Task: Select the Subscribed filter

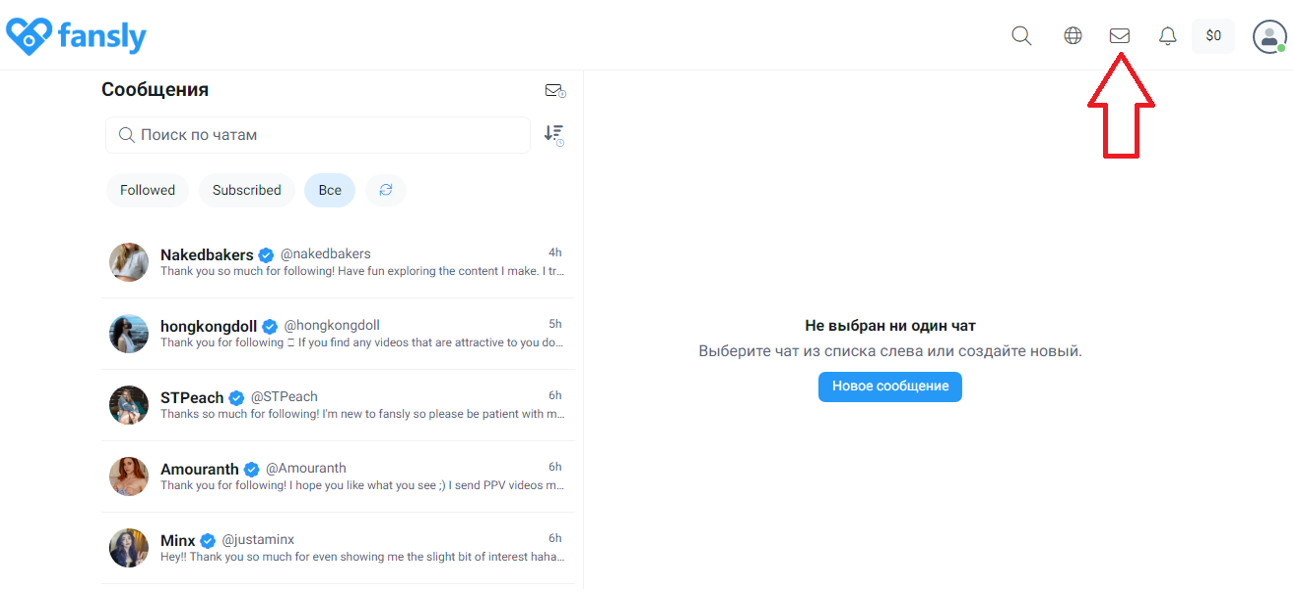Action: coord(247,190)
